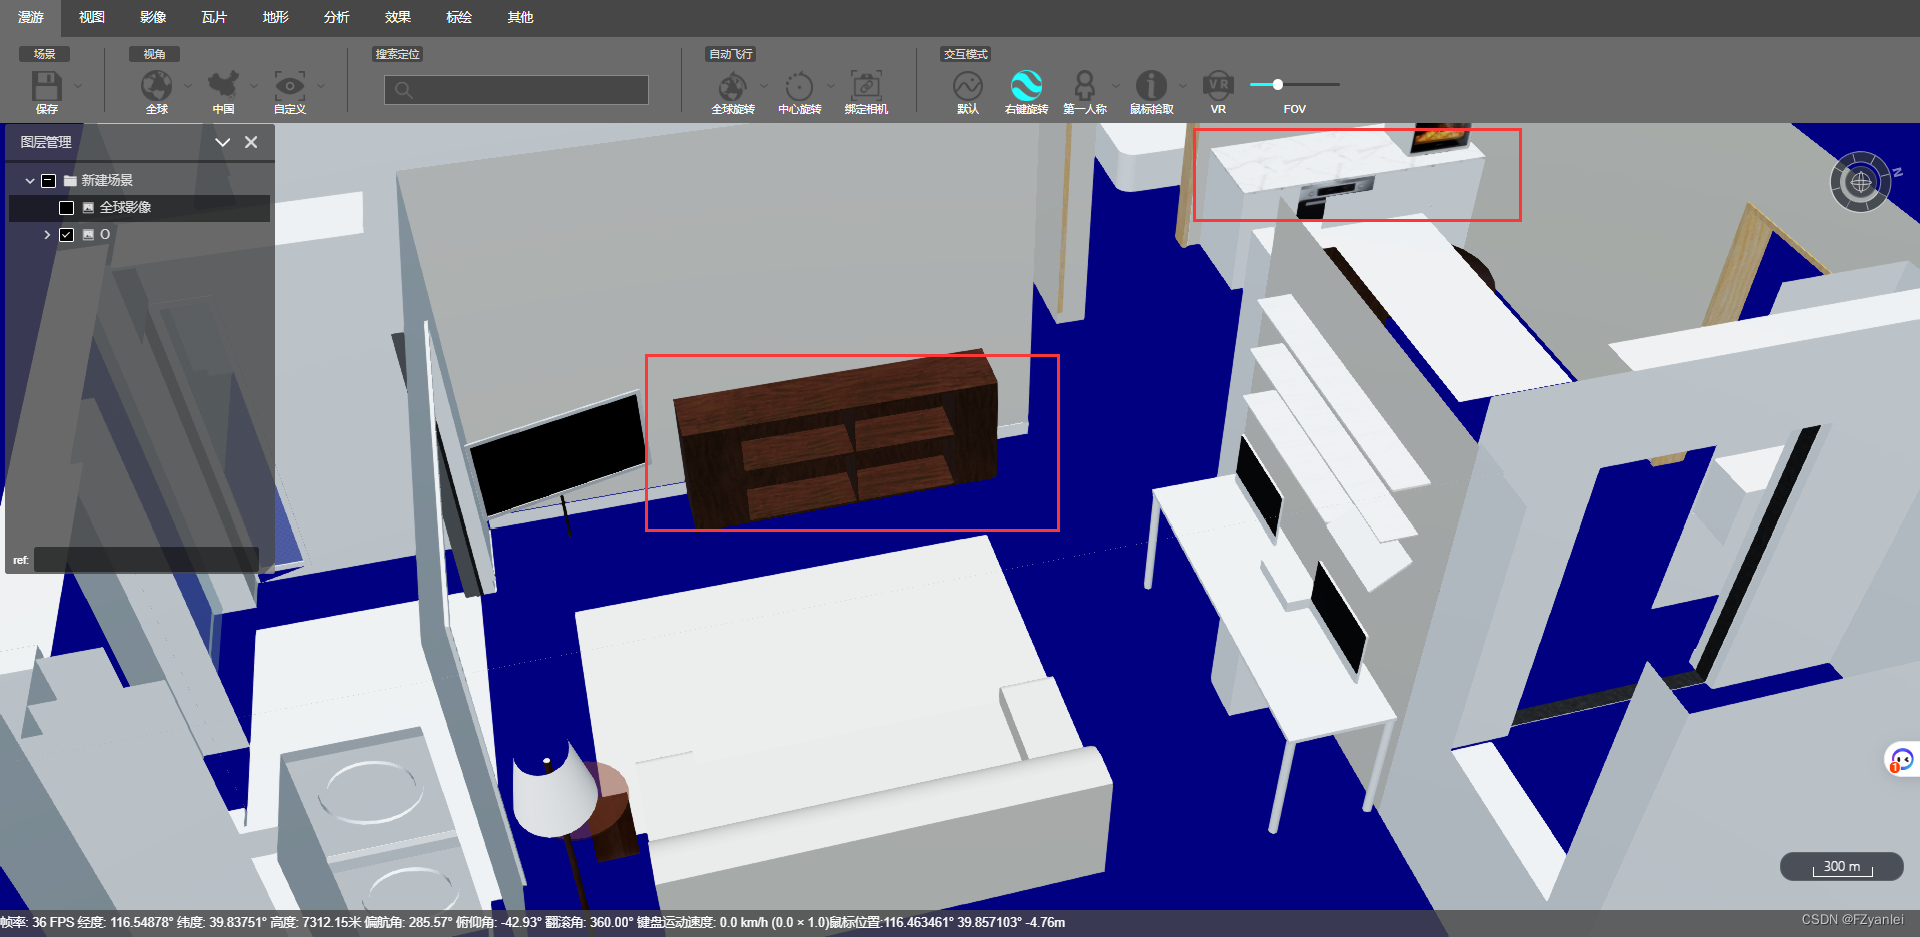Adjust the FOV slider handle
This screenshot has width=1920, height=937.
[x=1277, y=85]
